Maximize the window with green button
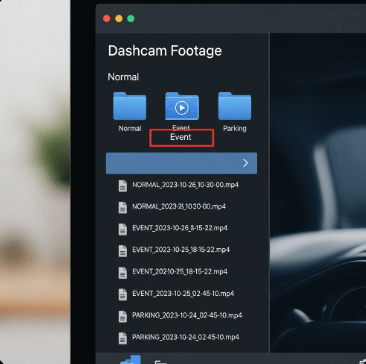The width and height of the screenshot is (366, 364). (131, 18)
